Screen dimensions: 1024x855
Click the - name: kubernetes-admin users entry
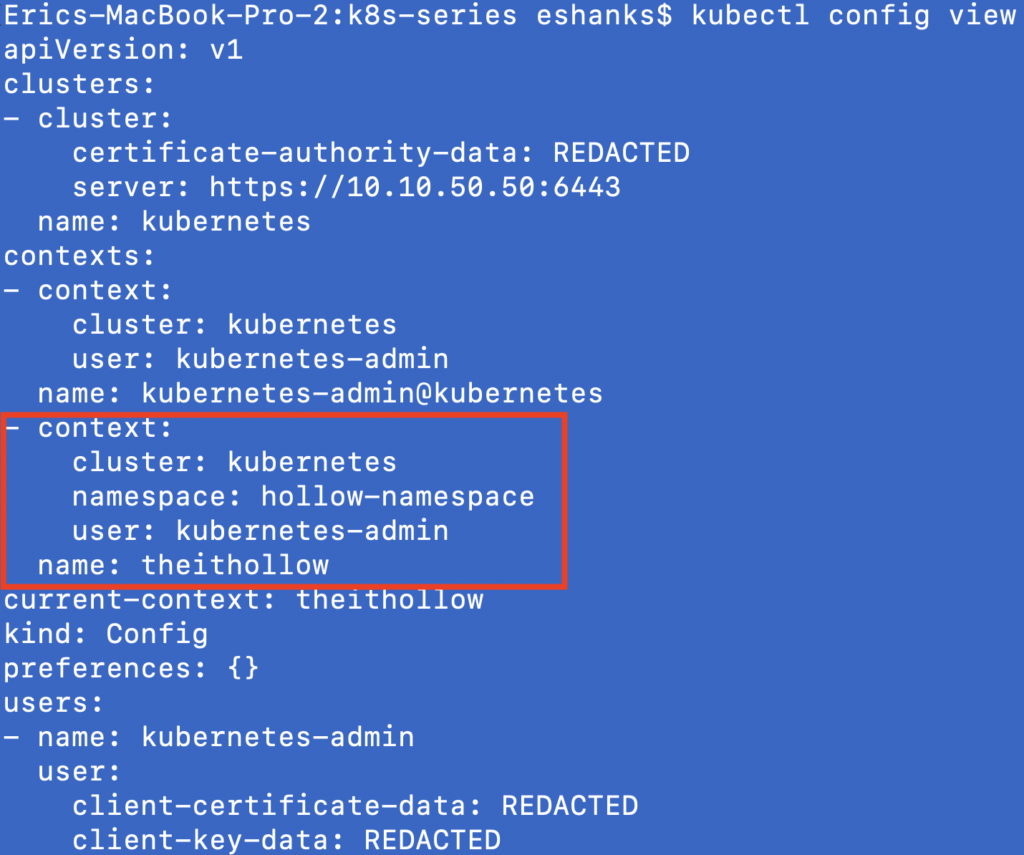click(x=209, y=737)
